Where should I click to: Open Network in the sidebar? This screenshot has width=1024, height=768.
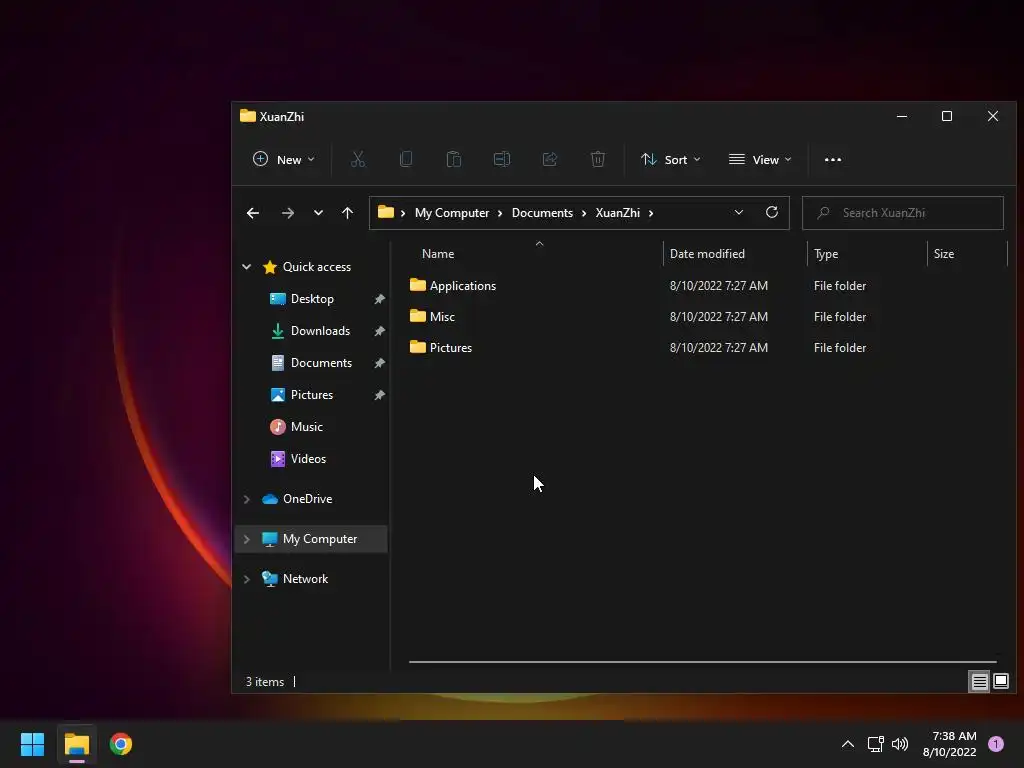click(x=305, y=579)
